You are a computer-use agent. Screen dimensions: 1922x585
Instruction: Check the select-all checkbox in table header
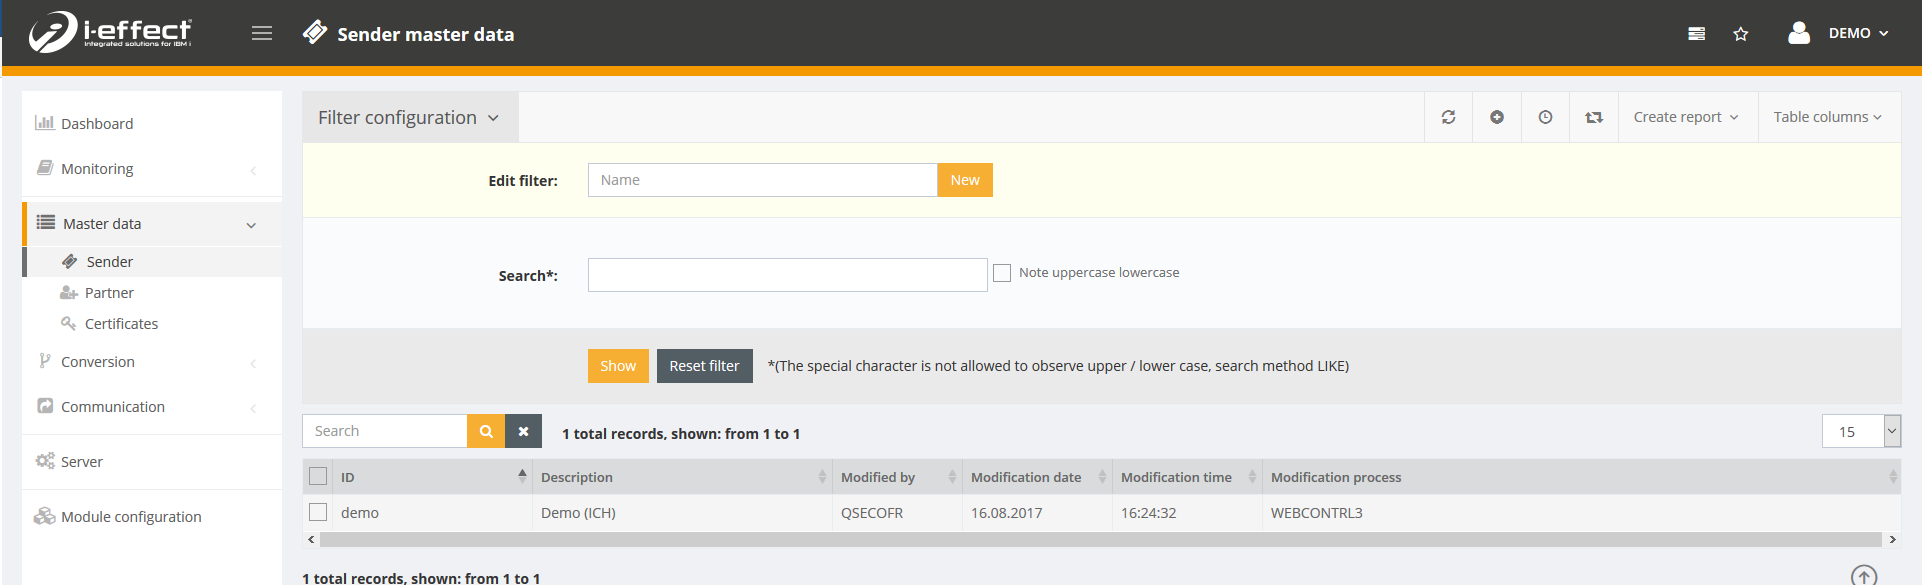[x=318, y=476]
